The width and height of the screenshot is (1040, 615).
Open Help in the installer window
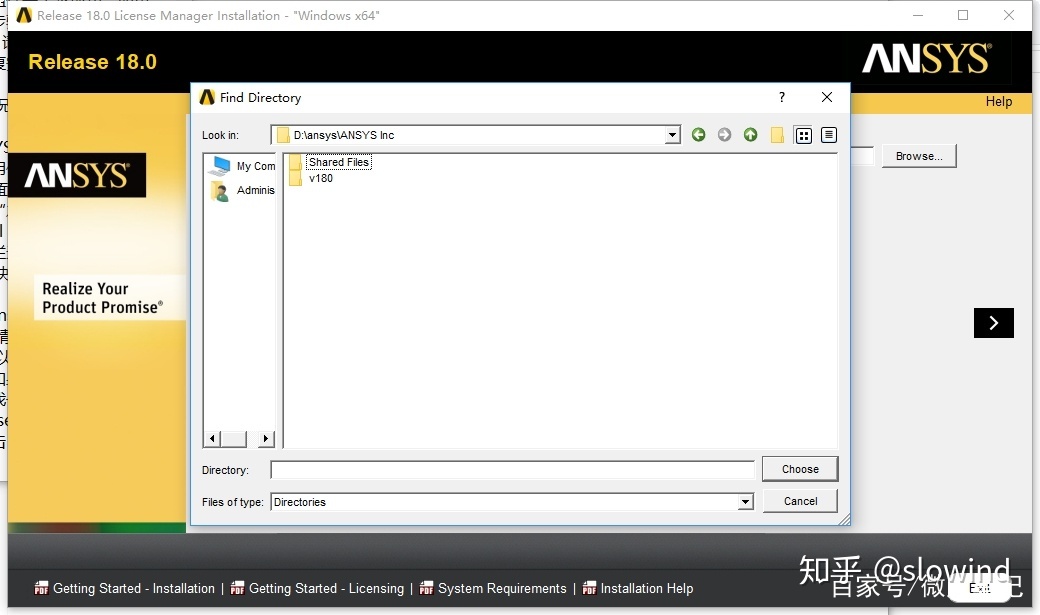click(998, 102)
